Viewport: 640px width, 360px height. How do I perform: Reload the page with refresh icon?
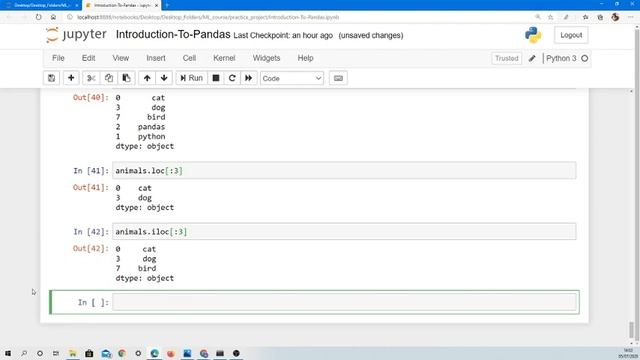(38, 17)
